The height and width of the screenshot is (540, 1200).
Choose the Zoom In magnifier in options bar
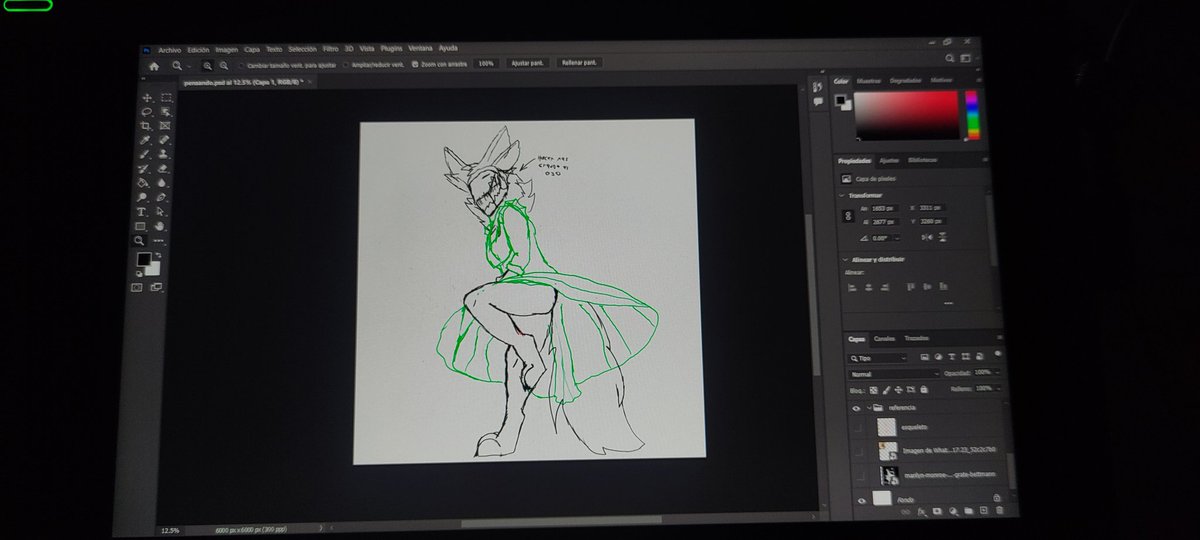pos(208,66)
